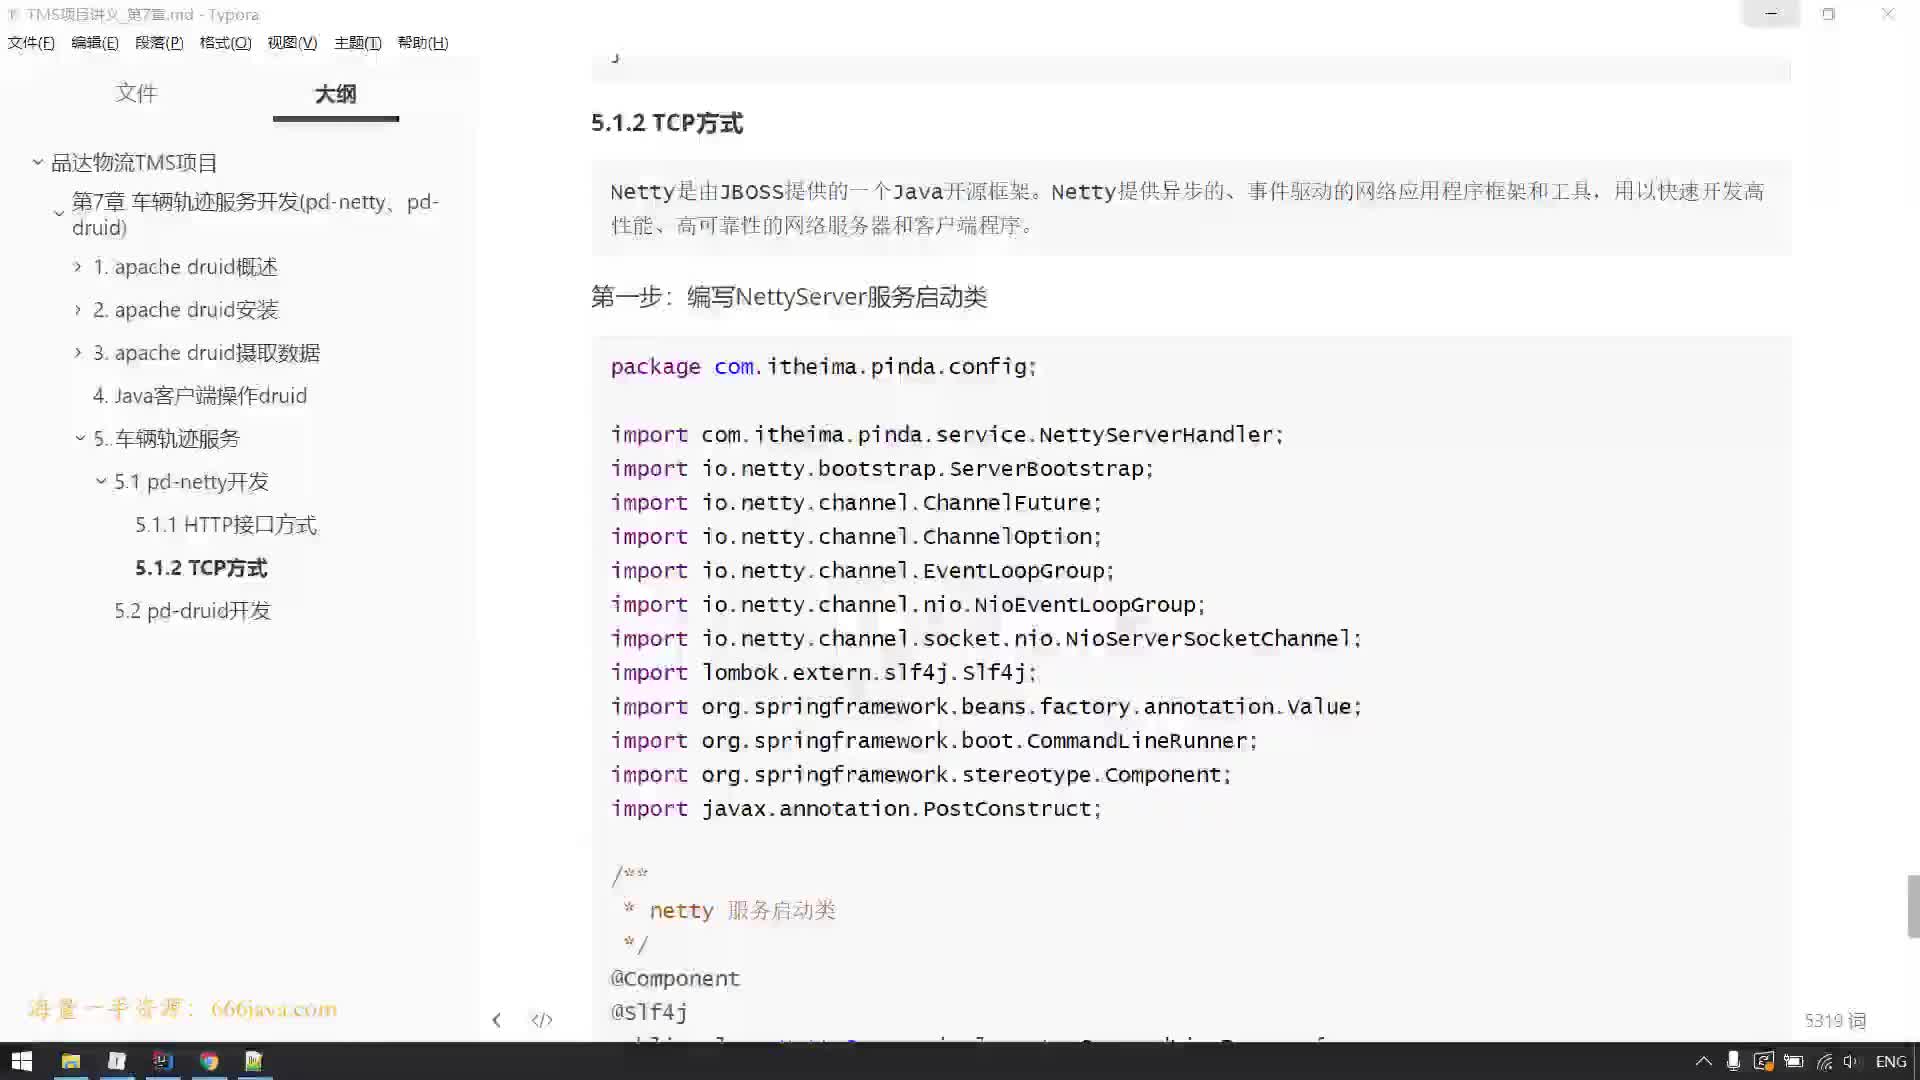Open Google Chrome from the taskbar
This screenshot has width=1920, height=1080.
[x=209, y=1061]
